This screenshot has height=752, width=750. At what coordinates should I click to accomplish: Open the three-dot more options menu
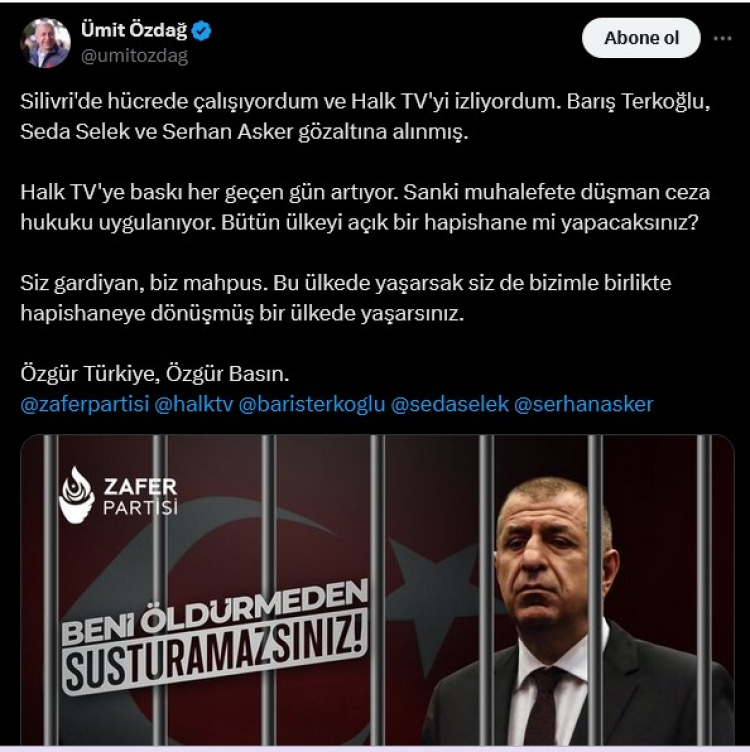click(722, 38)
